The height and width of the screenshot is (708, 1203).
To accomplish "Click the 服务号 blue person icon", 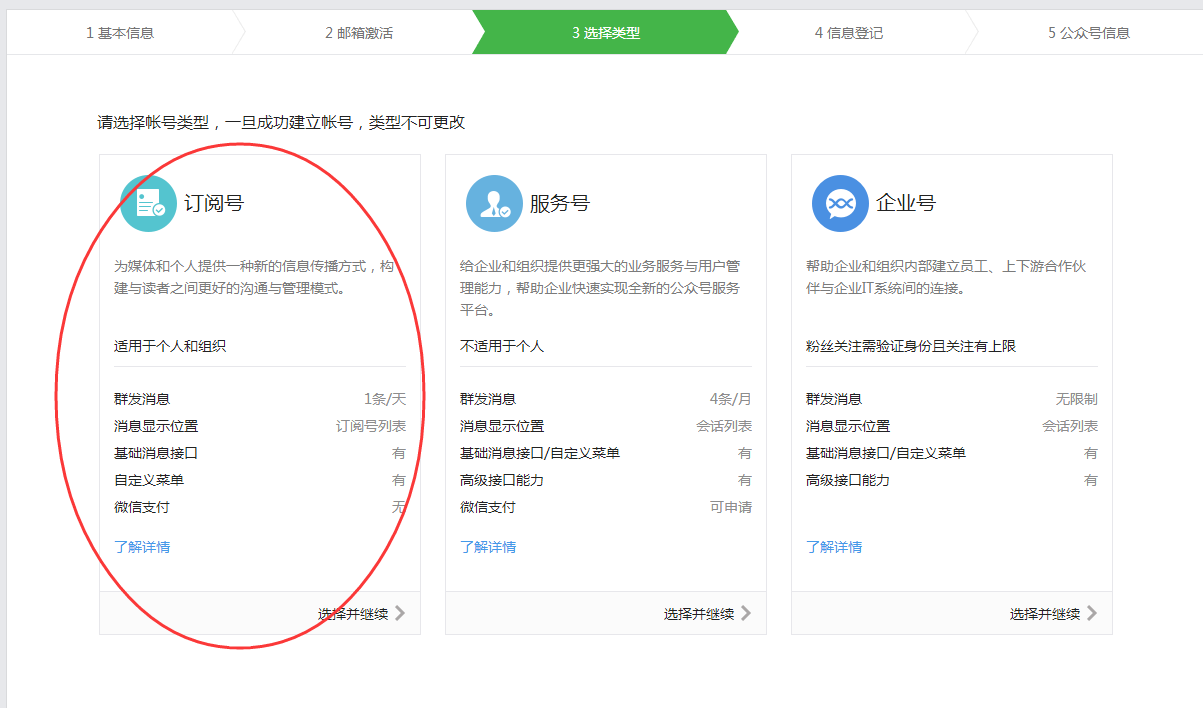I will (494, 203).
